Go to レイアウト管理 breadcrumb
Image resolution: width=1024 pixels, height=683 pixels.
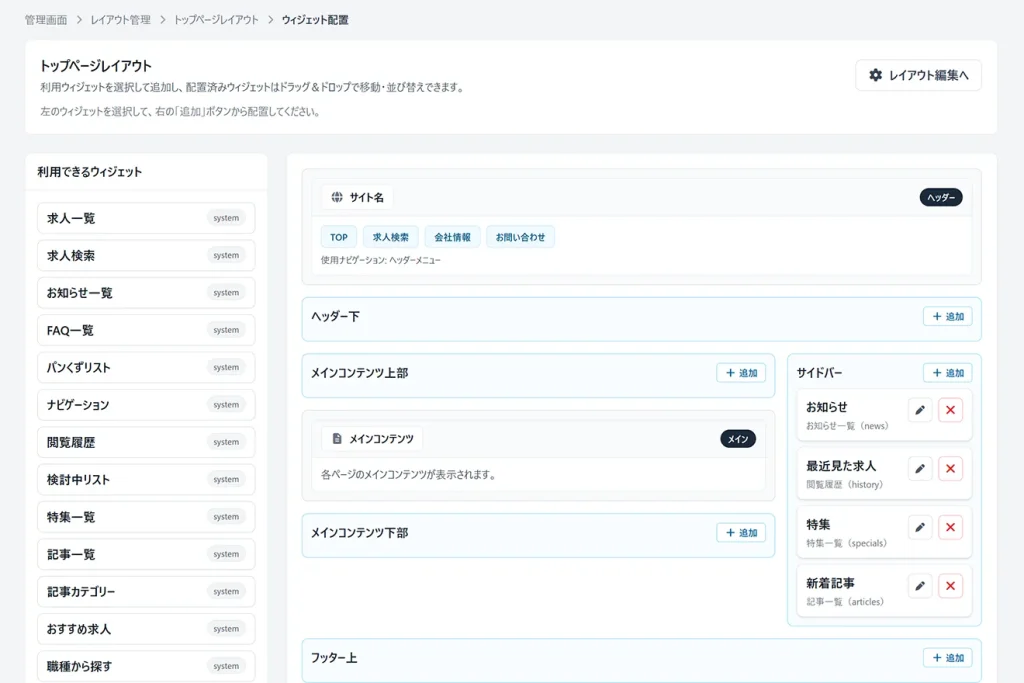coord(121,20)
